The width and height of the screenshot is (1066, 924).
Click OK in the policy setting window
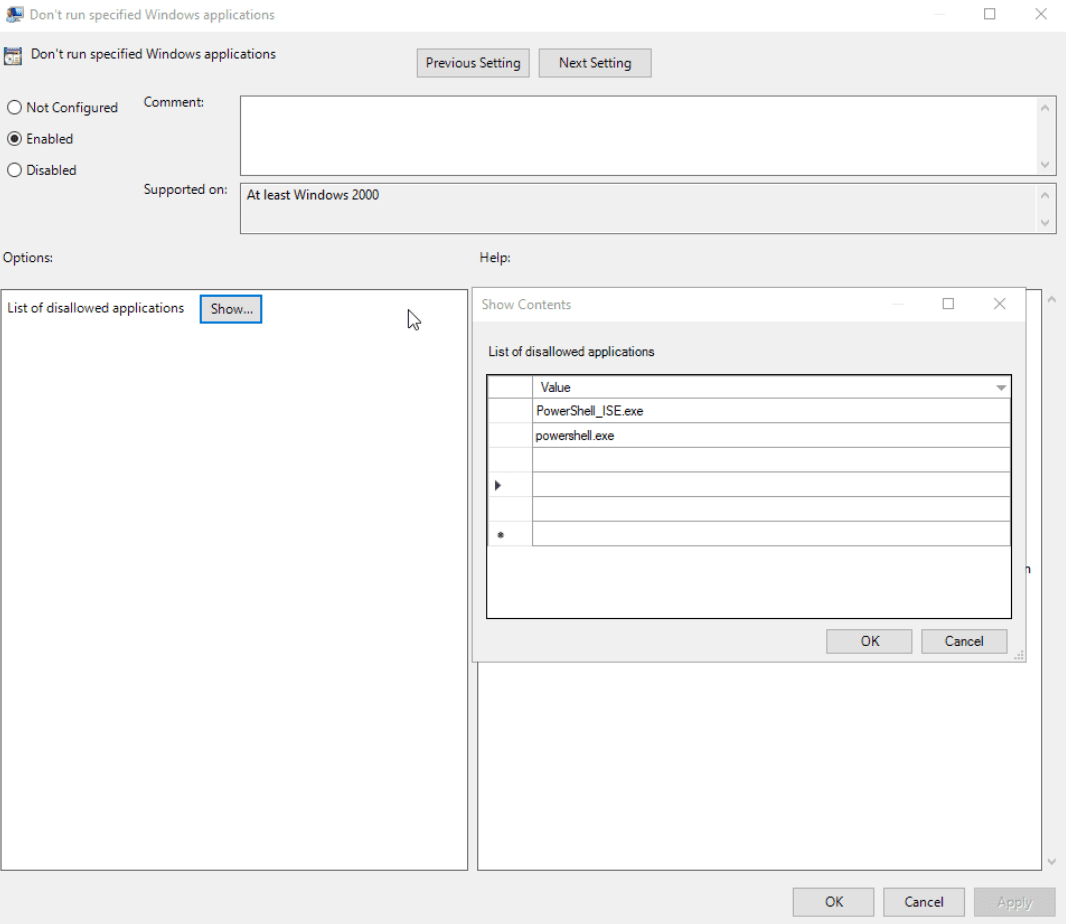point(833,902)
